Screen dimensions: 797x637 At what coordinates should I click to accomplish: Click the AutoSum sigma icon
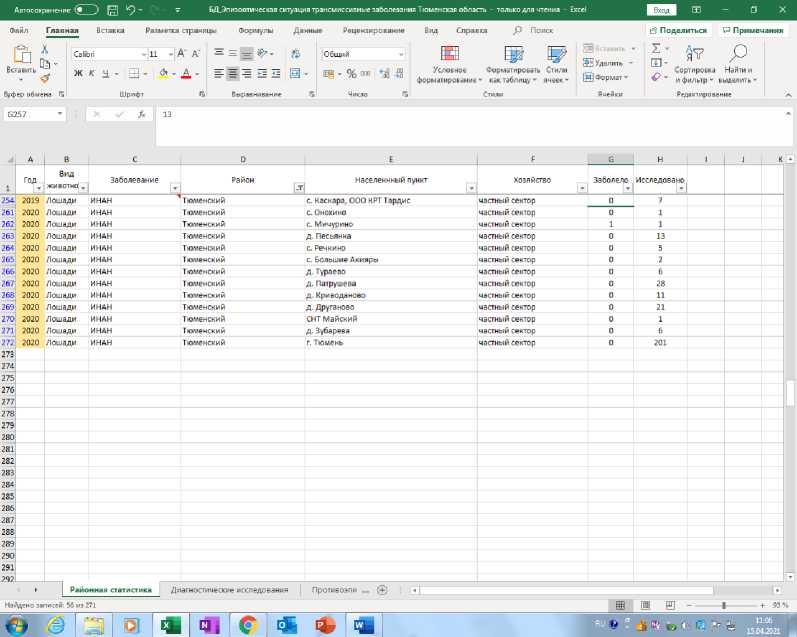click(655, 48)
